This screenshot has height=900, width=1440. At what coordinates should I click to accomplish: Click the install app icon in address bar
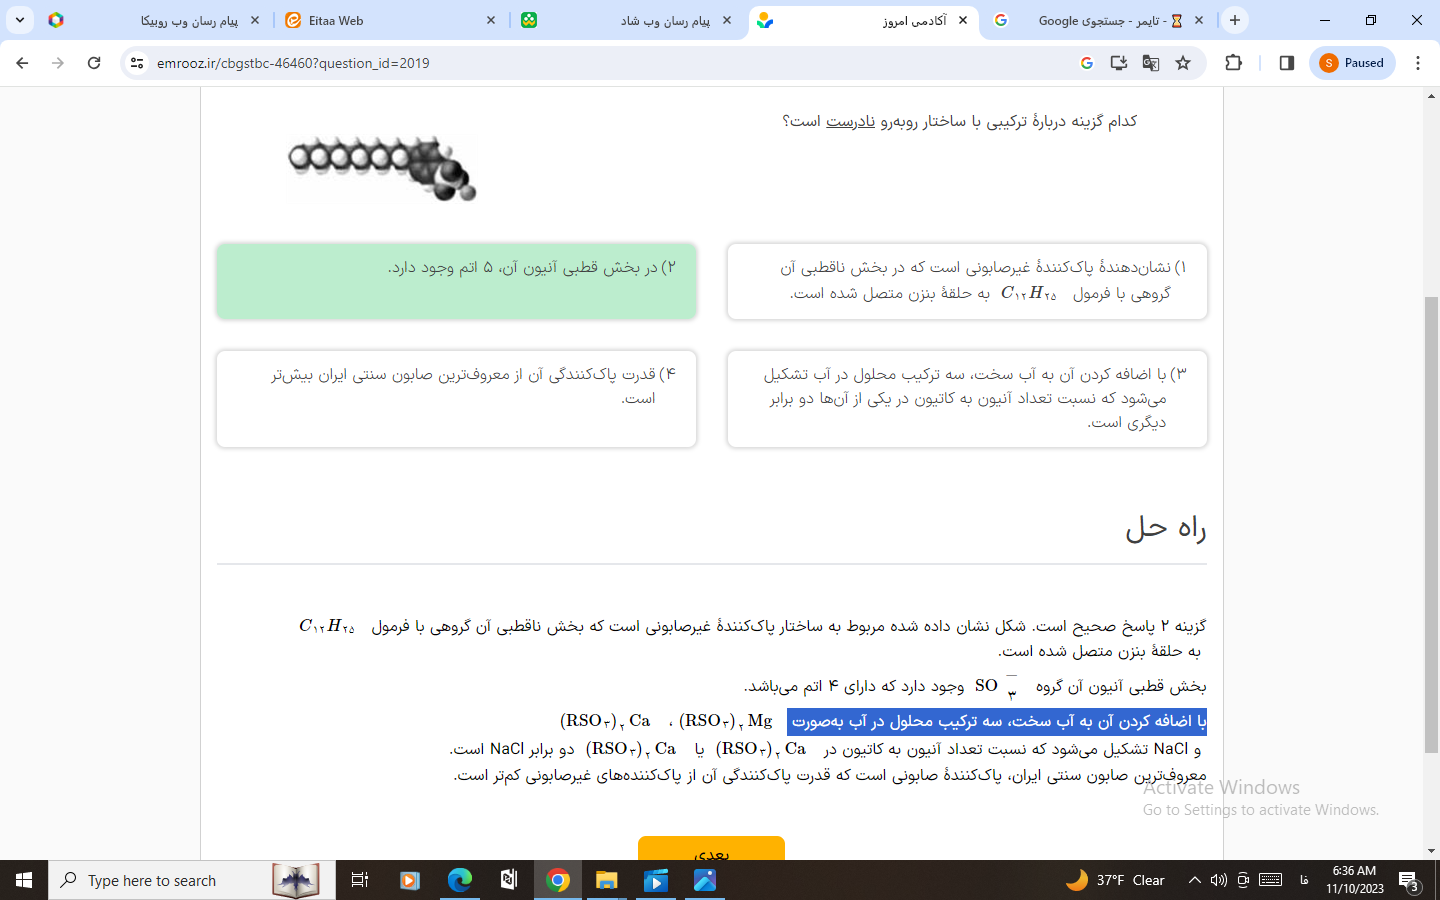tap(1119, 63)
